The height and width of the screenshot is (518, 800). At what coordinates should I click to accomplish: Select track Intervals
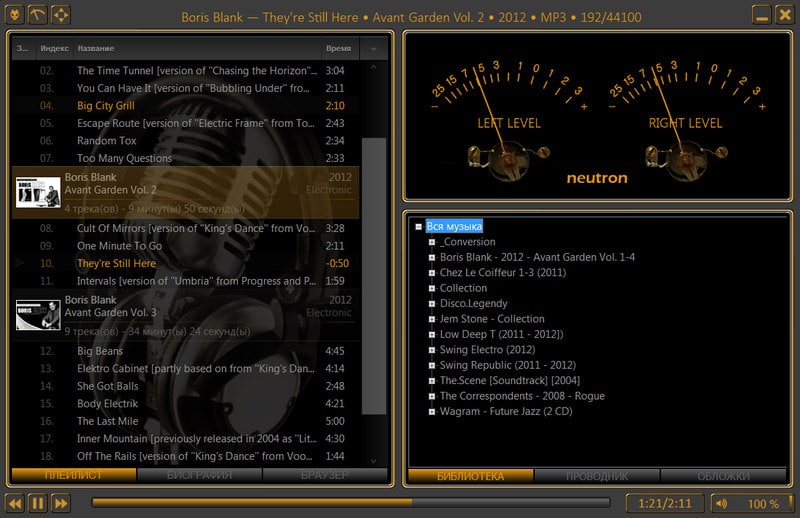[186, 281]
